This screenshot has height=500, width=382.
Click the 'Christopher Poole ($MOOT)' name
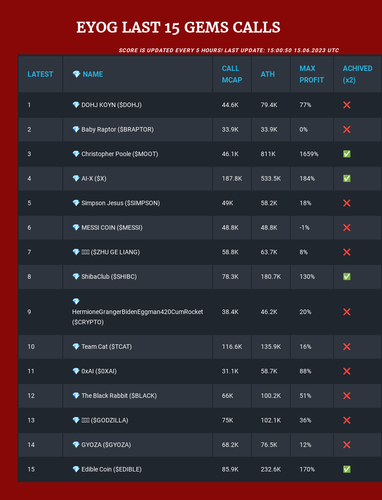click(120, 154)
